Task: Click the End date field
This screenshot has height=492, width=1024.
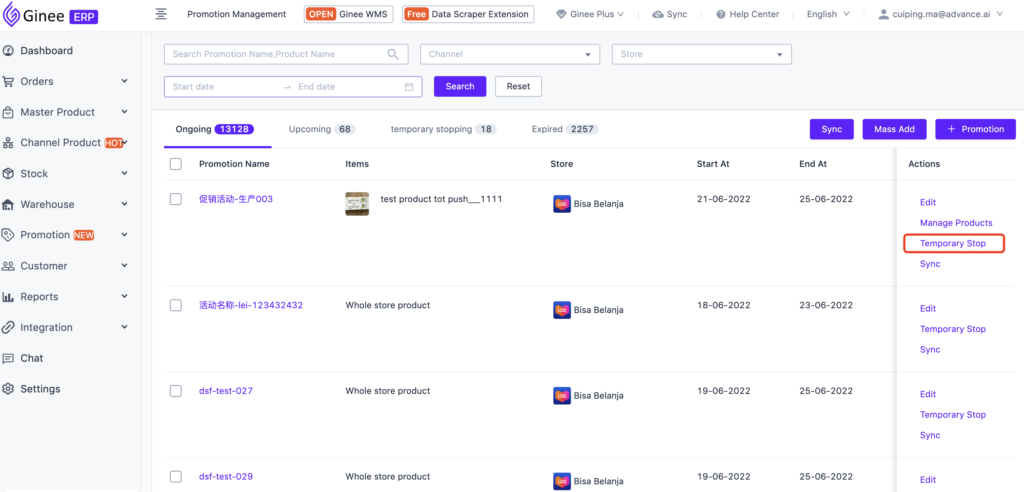Action: [346, 87]
